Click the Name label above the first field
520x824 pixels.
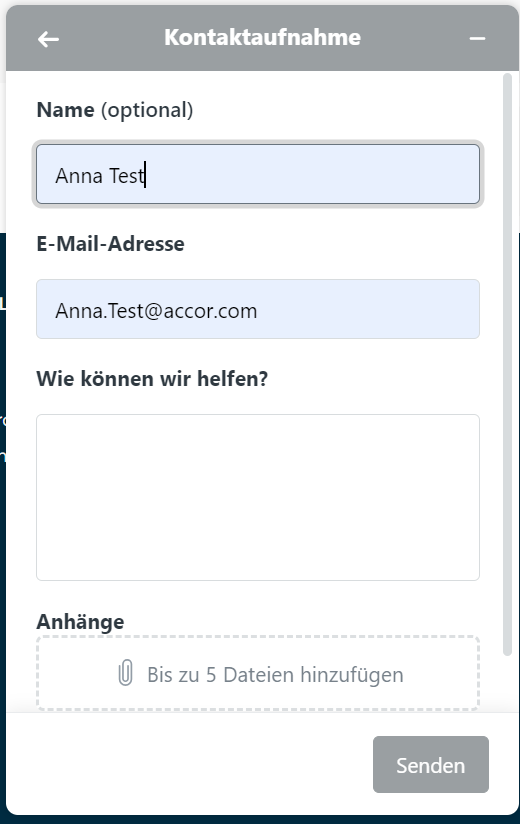(x=66, y=110)
